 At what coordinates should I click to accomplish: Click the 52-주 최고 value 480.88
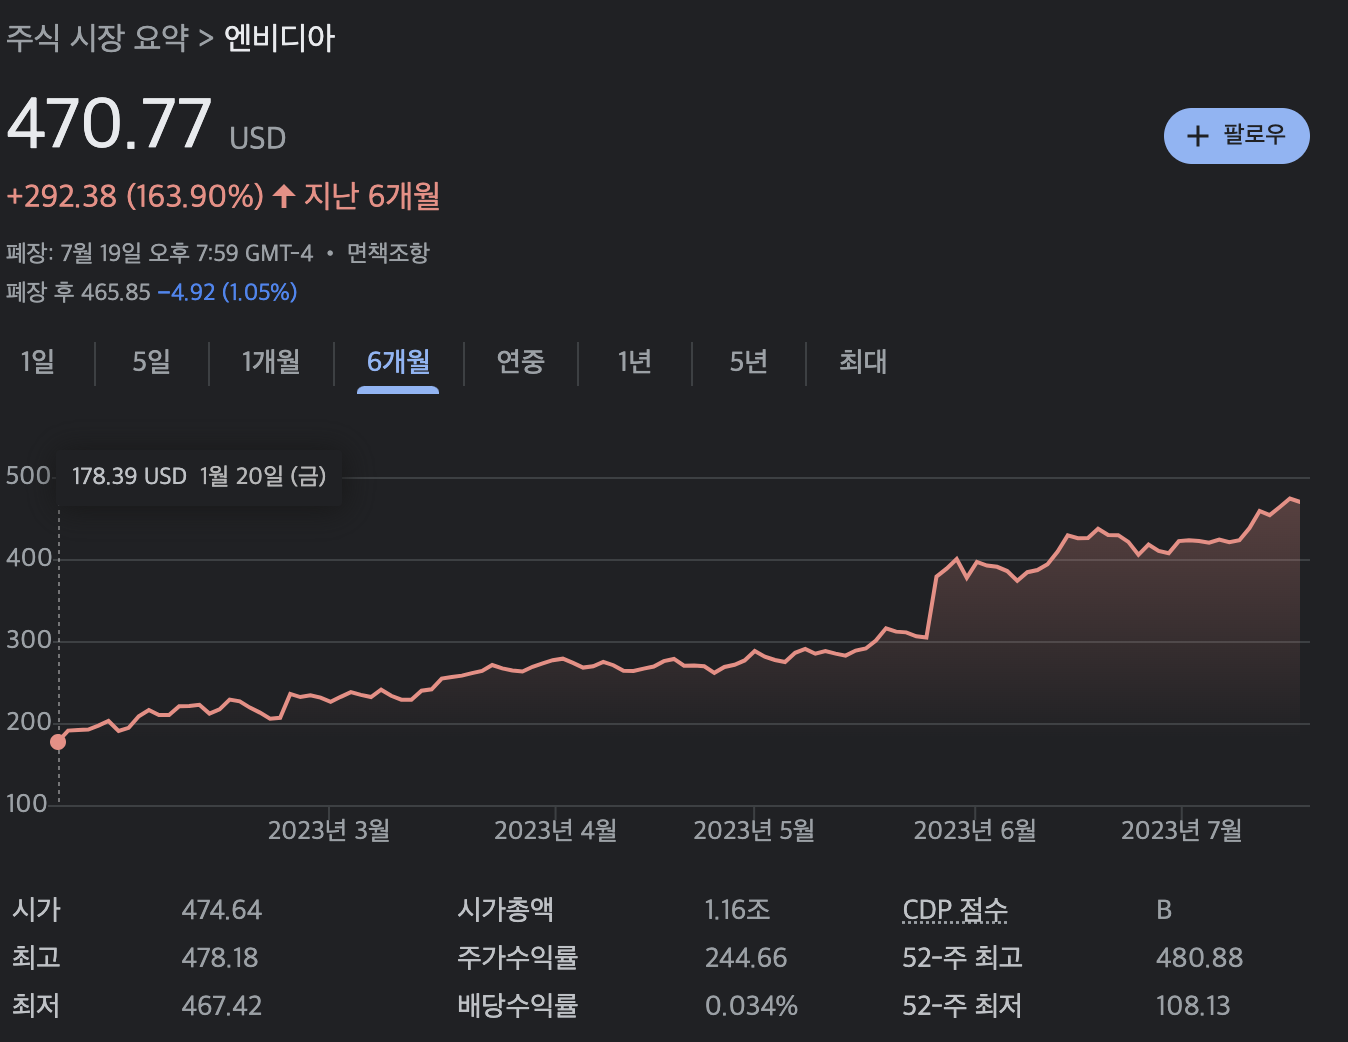(x=1200, y=958)
